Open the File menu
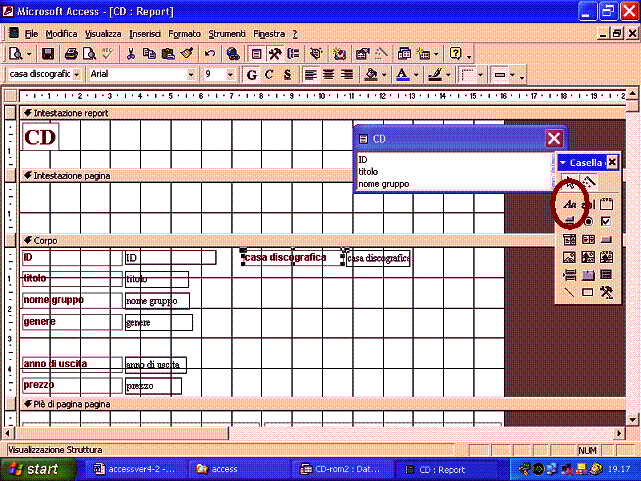641x481 pixels. pos(31,34)
